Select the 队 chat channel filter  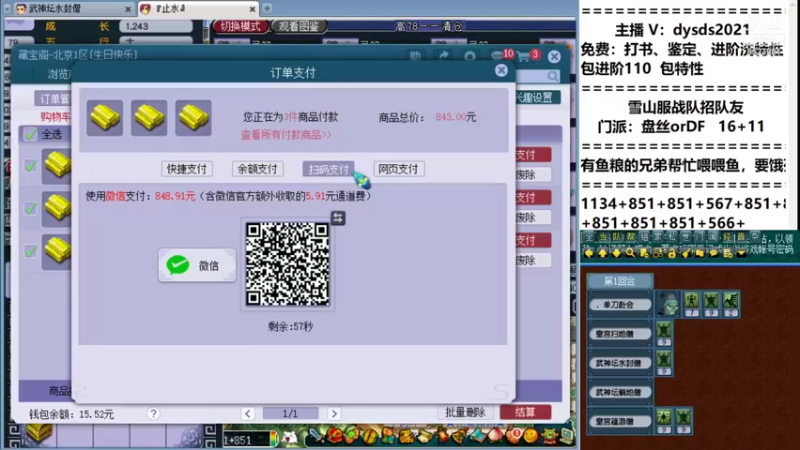coord(617,237)
